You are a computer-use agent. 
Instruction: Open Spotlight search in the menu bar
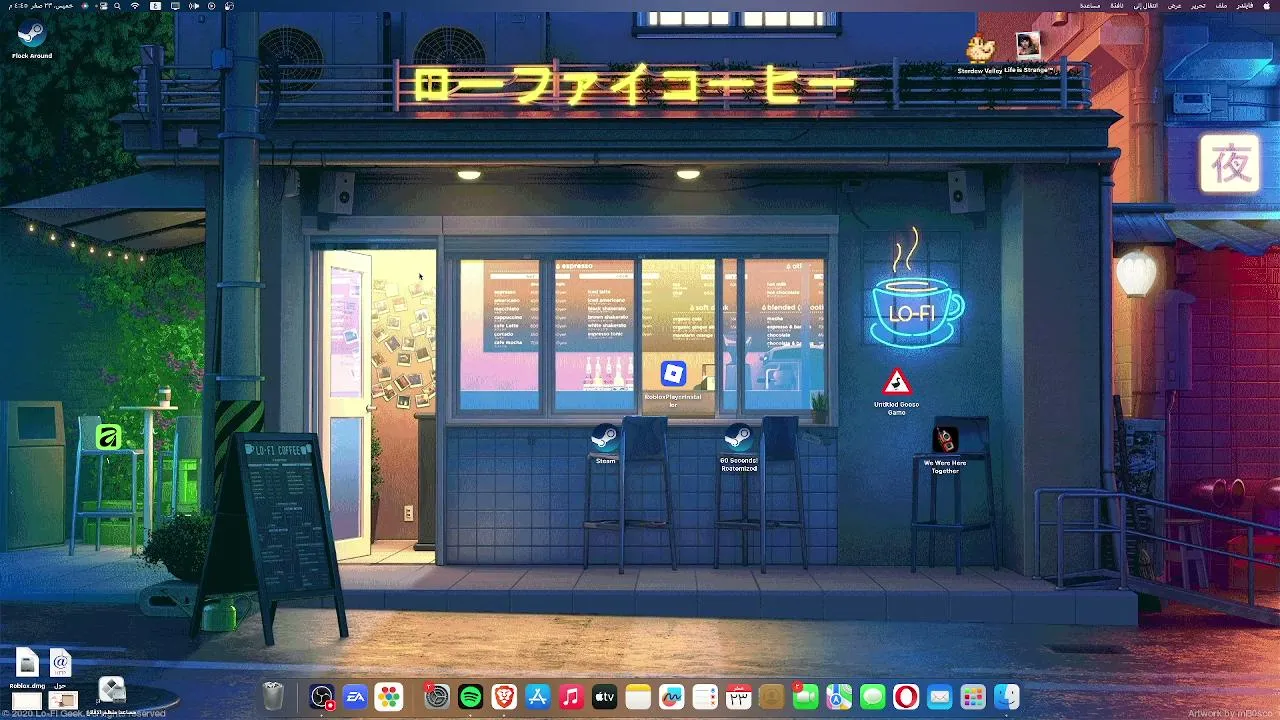[117, 6]
